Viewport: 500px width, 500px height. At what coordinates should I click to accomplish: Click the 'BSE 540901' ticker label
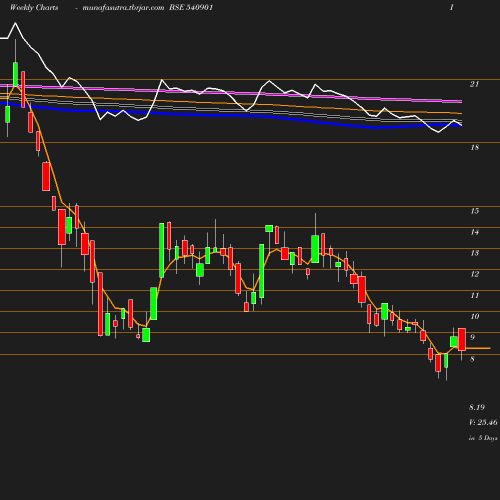click(191, 8)
